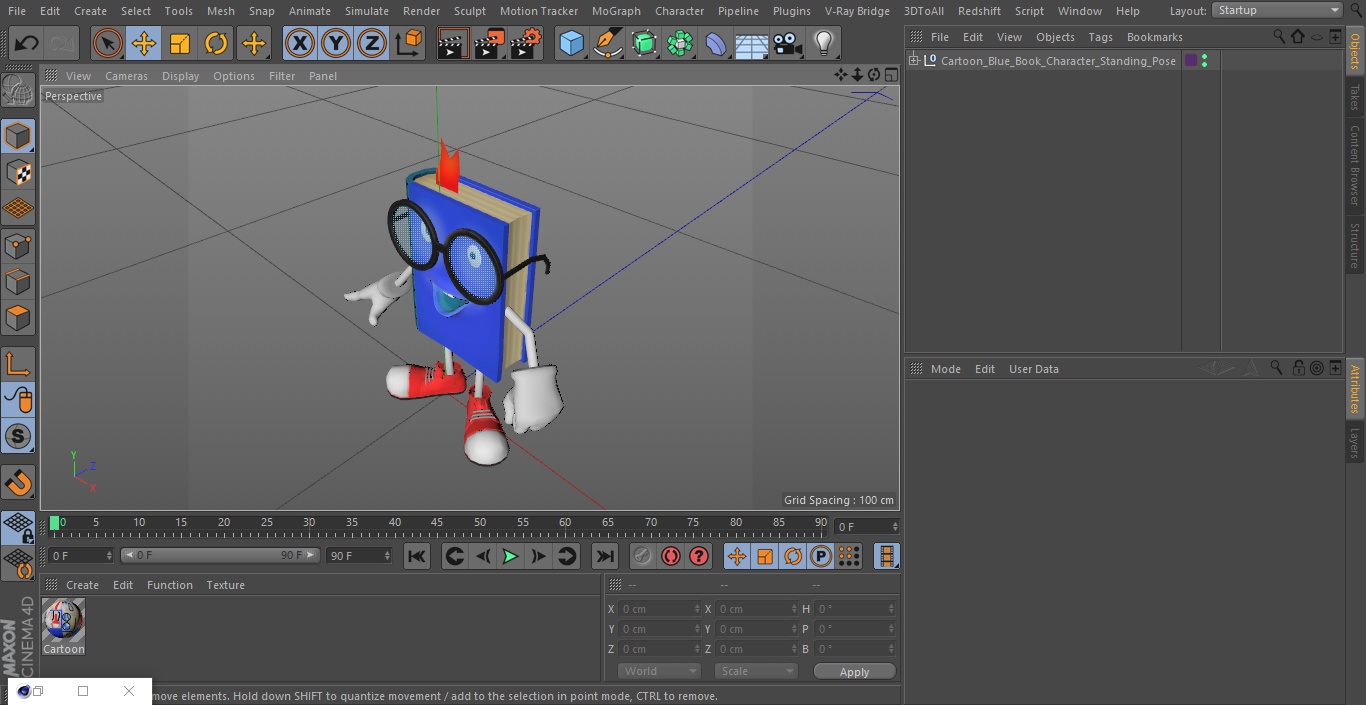This screenshot has width=1366, height=705.
Task: Open the Attributes side tab
Action: click(x=1355, y=389)
